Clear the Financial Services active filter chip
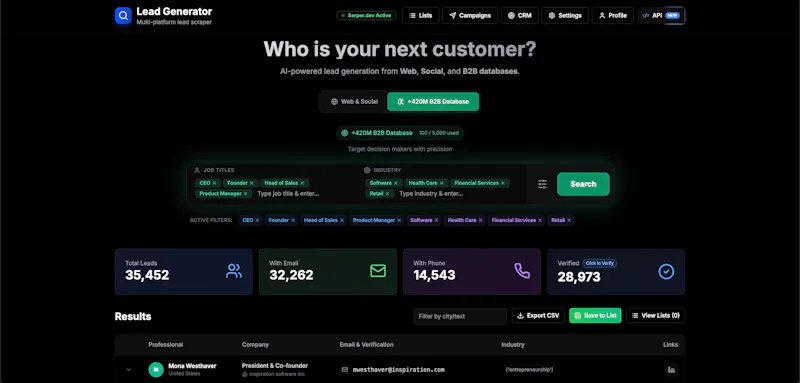The height and width of the screenshot is (383, 800). tap(540, 220)
